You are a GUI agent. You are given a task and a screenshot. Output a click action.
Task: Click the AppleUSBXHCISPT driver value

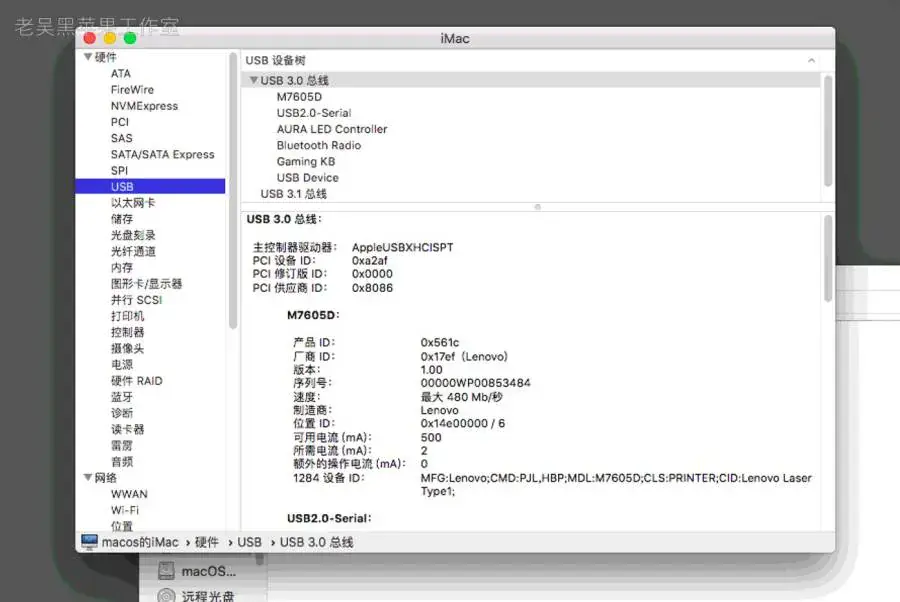402,247
